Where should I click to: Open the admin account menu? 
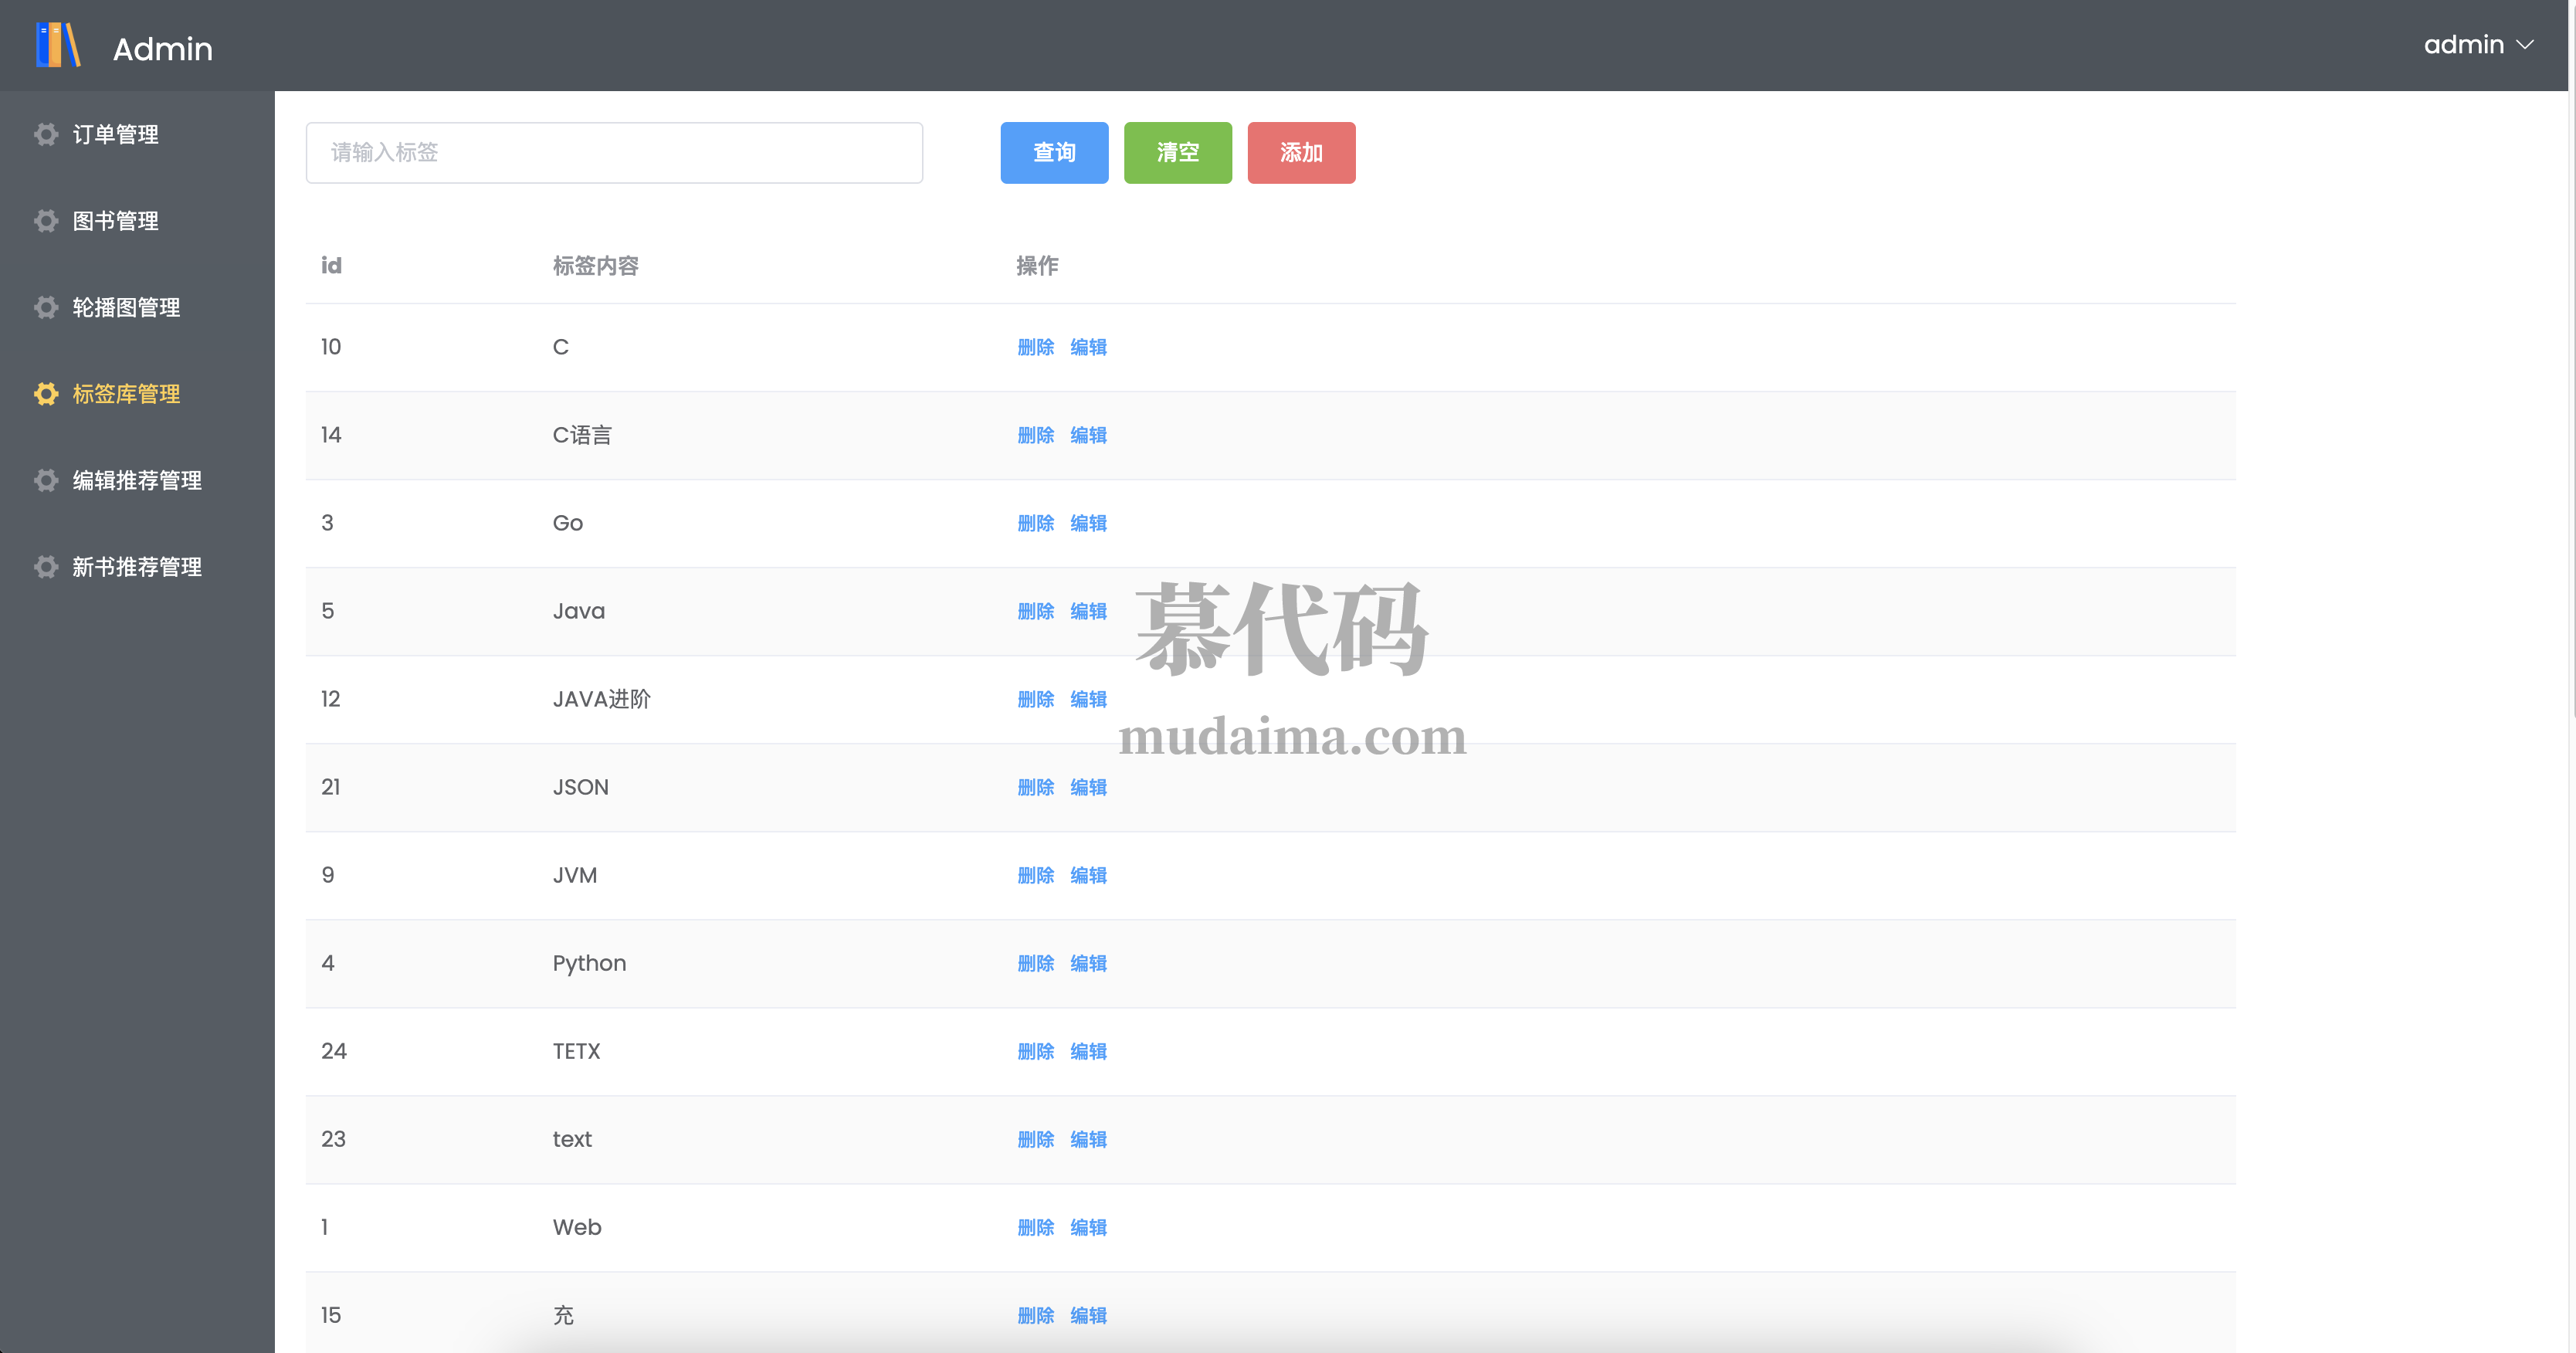pyautogui.click(x=2463, y=45)
